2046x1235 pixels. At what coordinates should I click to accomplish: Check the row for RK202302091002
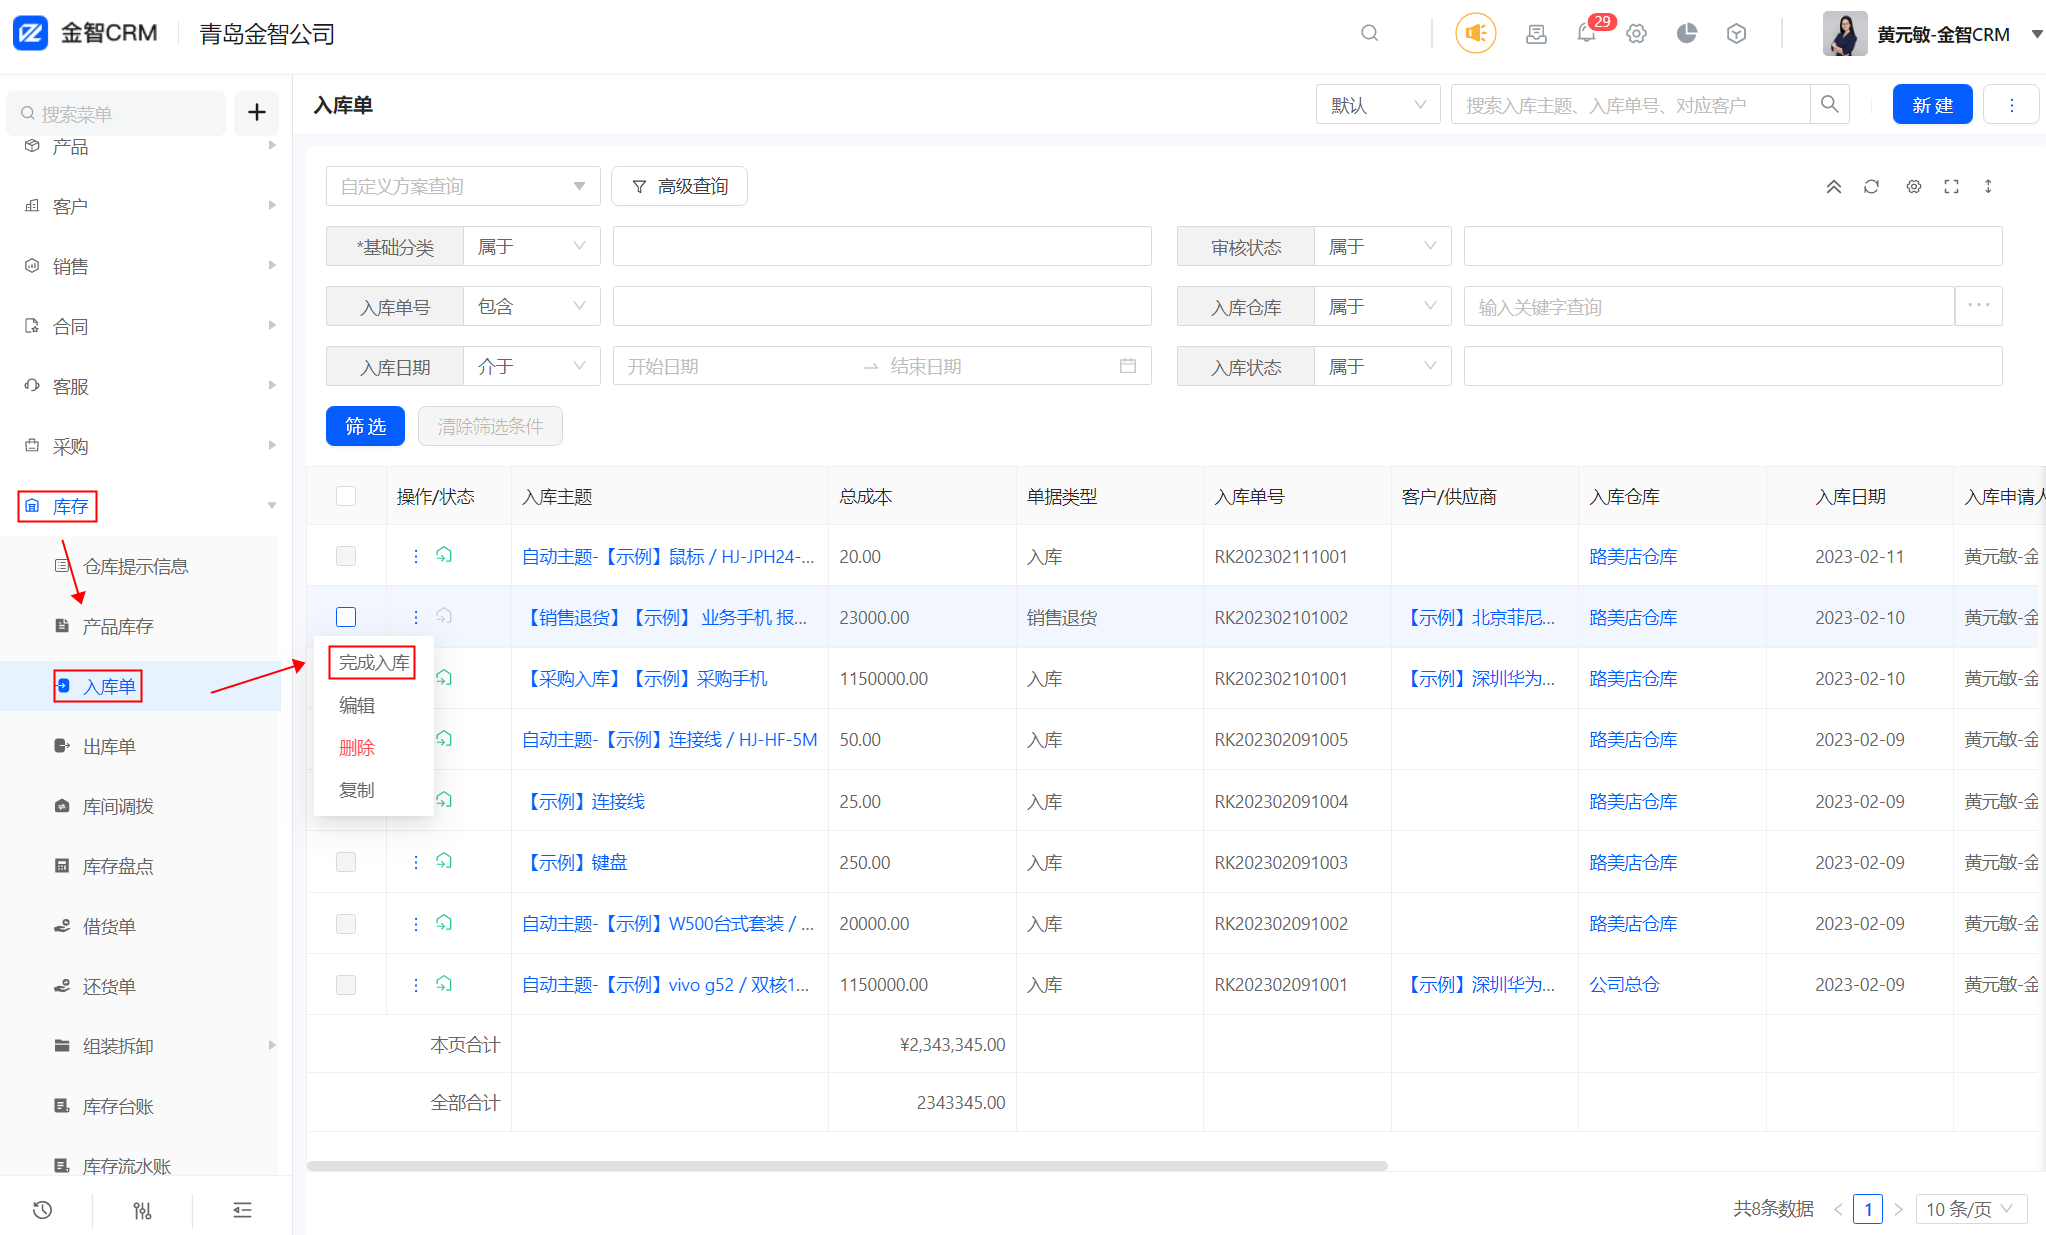point(346,923)
